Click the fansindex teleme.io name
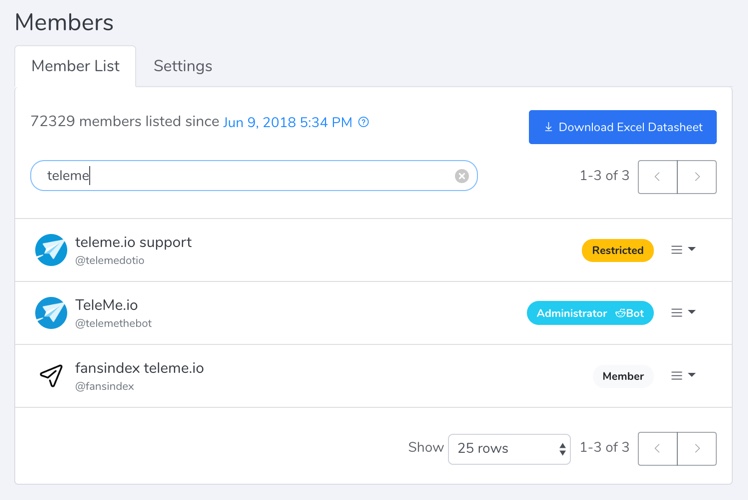 pos(139,368)
